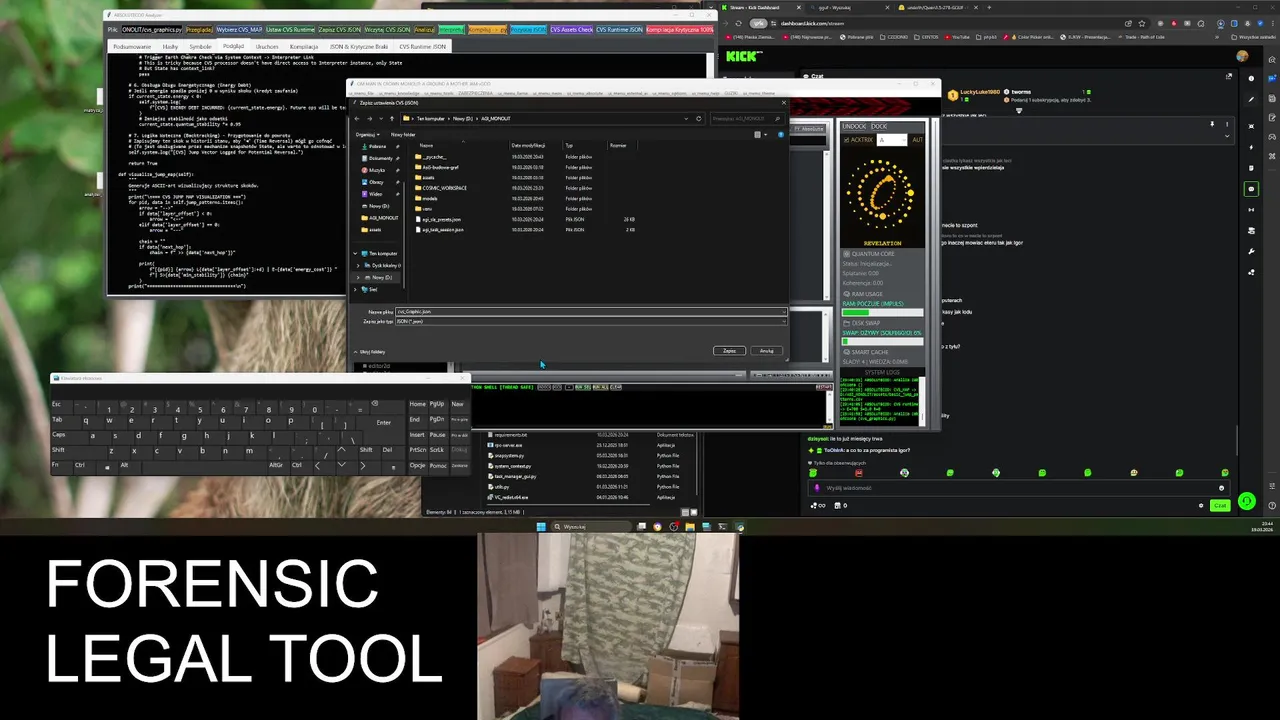
Task: Open the Kompilacja tab
Action: (x=303, y=47)
